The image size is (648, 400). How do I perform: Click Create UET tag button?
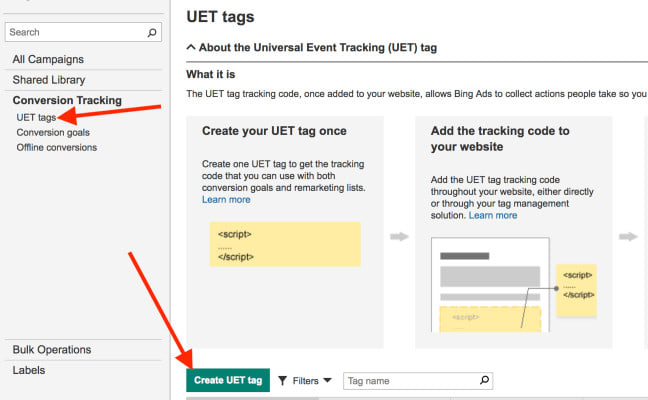pyautogui.click(x=228, y=380)
